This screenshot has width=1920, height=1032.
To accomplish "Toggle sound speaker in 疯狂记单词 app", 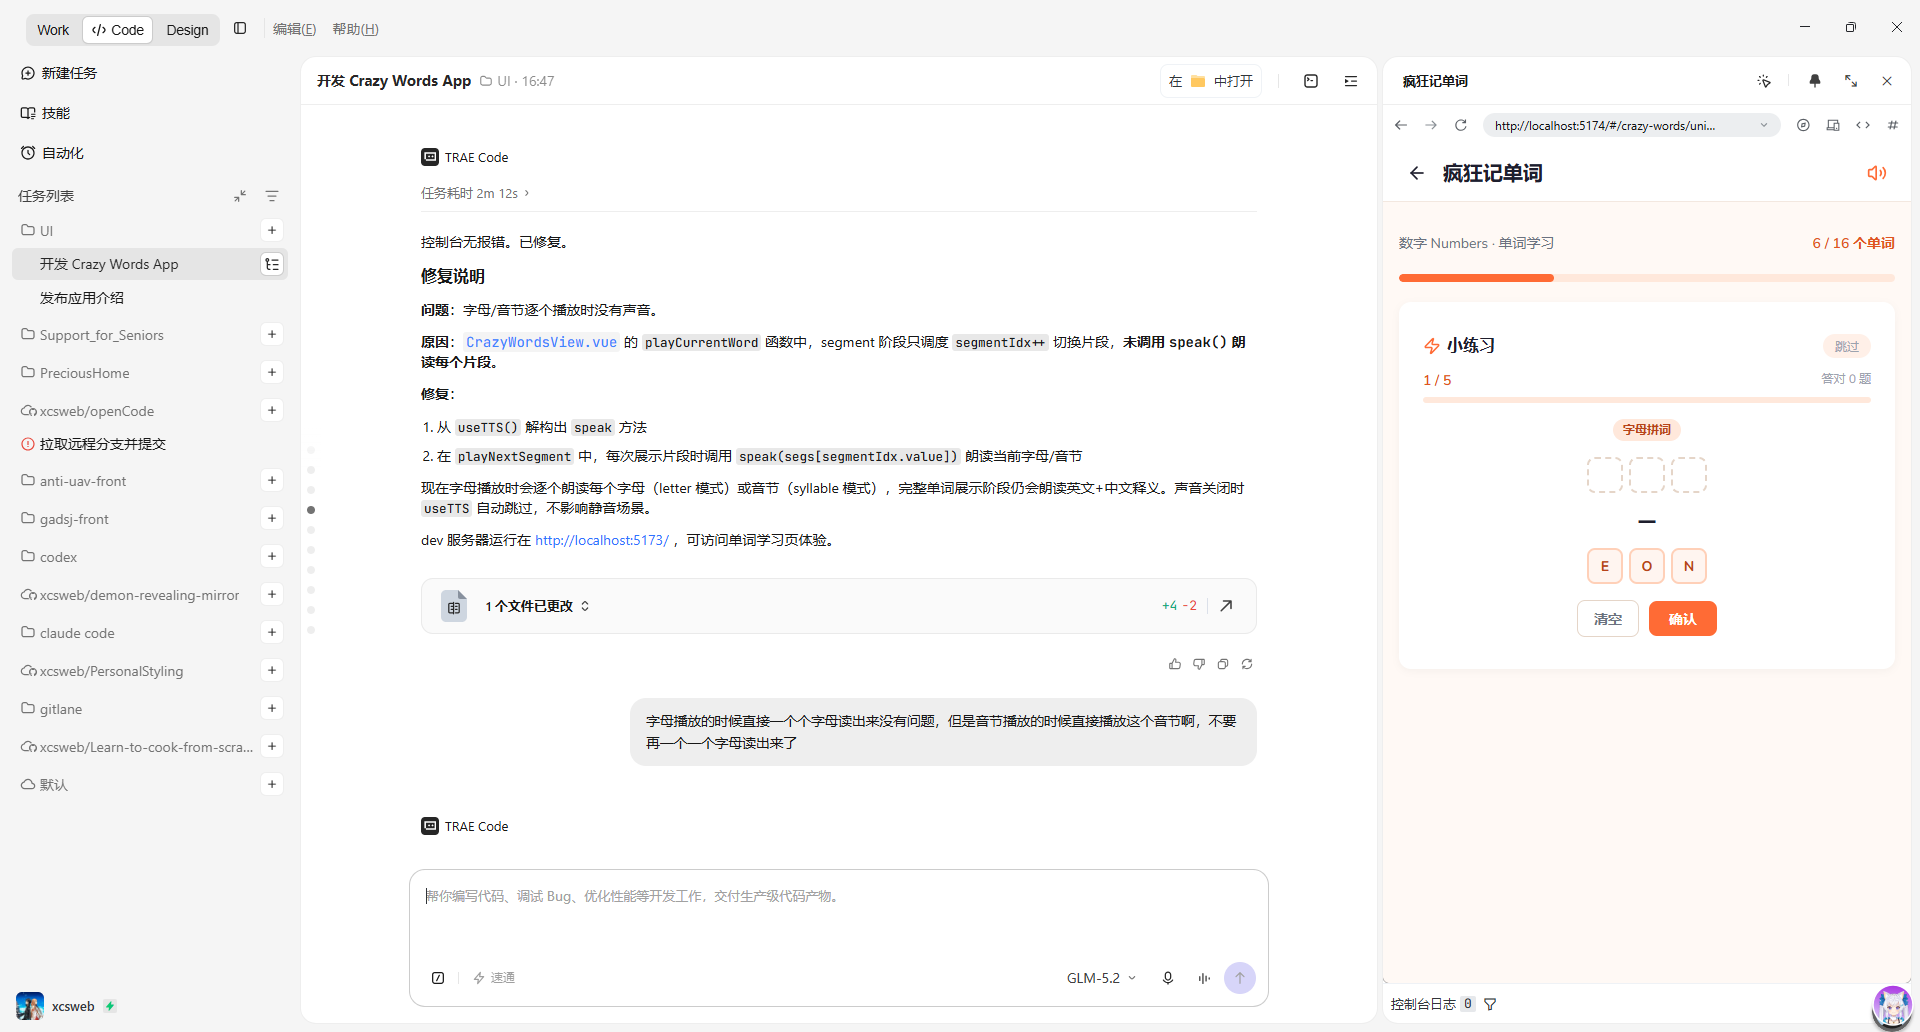I will tap(1877, 173).
